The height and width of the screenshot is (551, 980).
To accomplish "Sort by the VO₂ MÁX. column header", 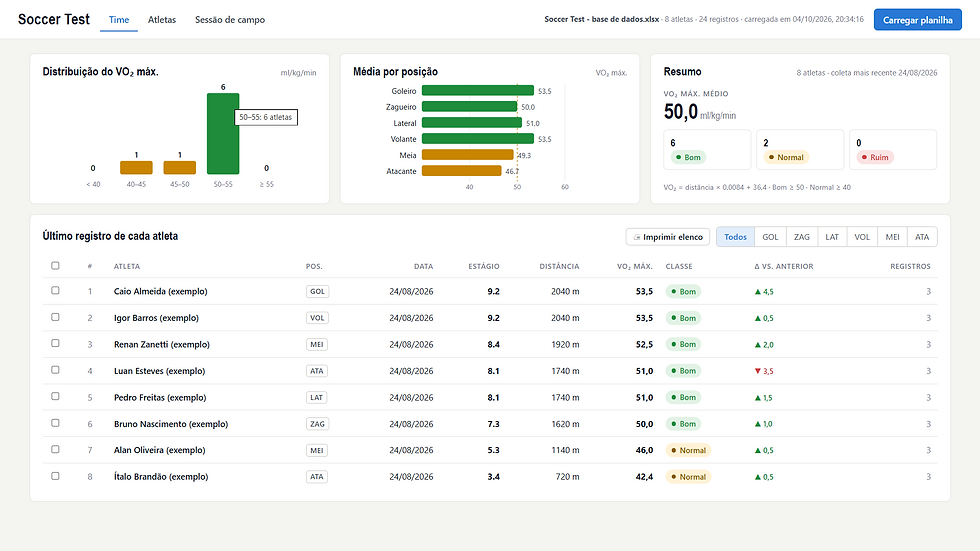I will point(634,266).
